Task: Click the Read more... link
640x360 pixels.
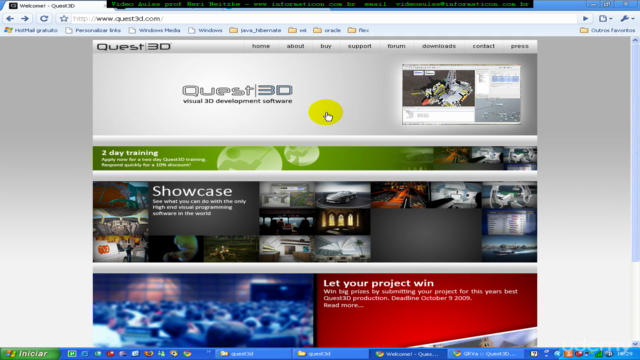Action: (x=343, y=305)
